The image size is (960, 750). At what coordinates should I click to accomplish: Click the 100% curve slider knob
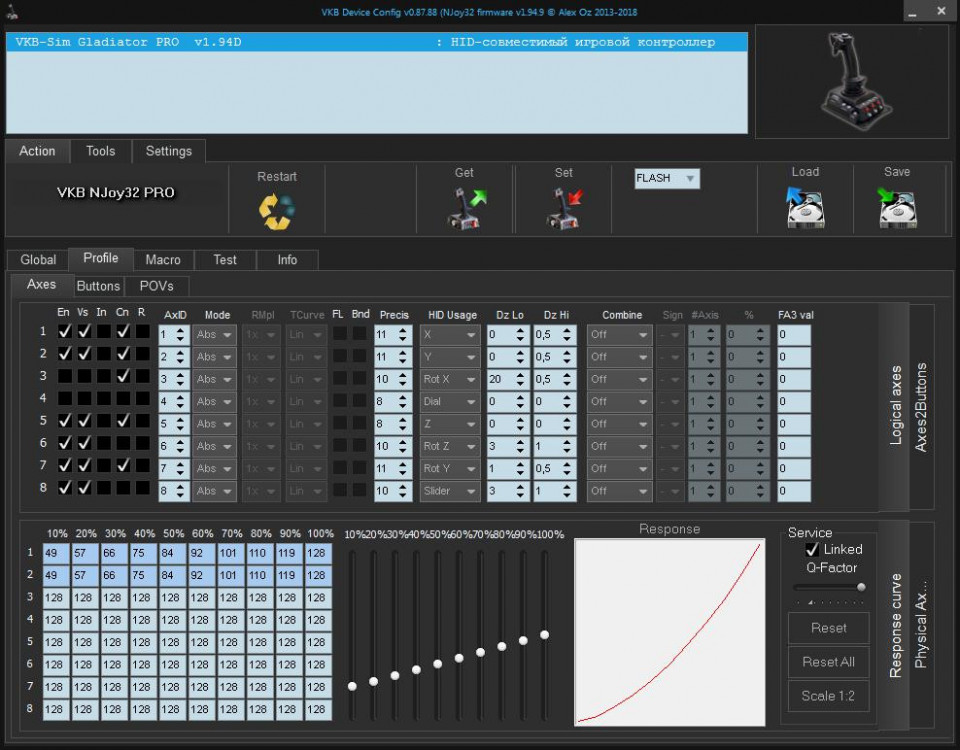tap(545, 635)
